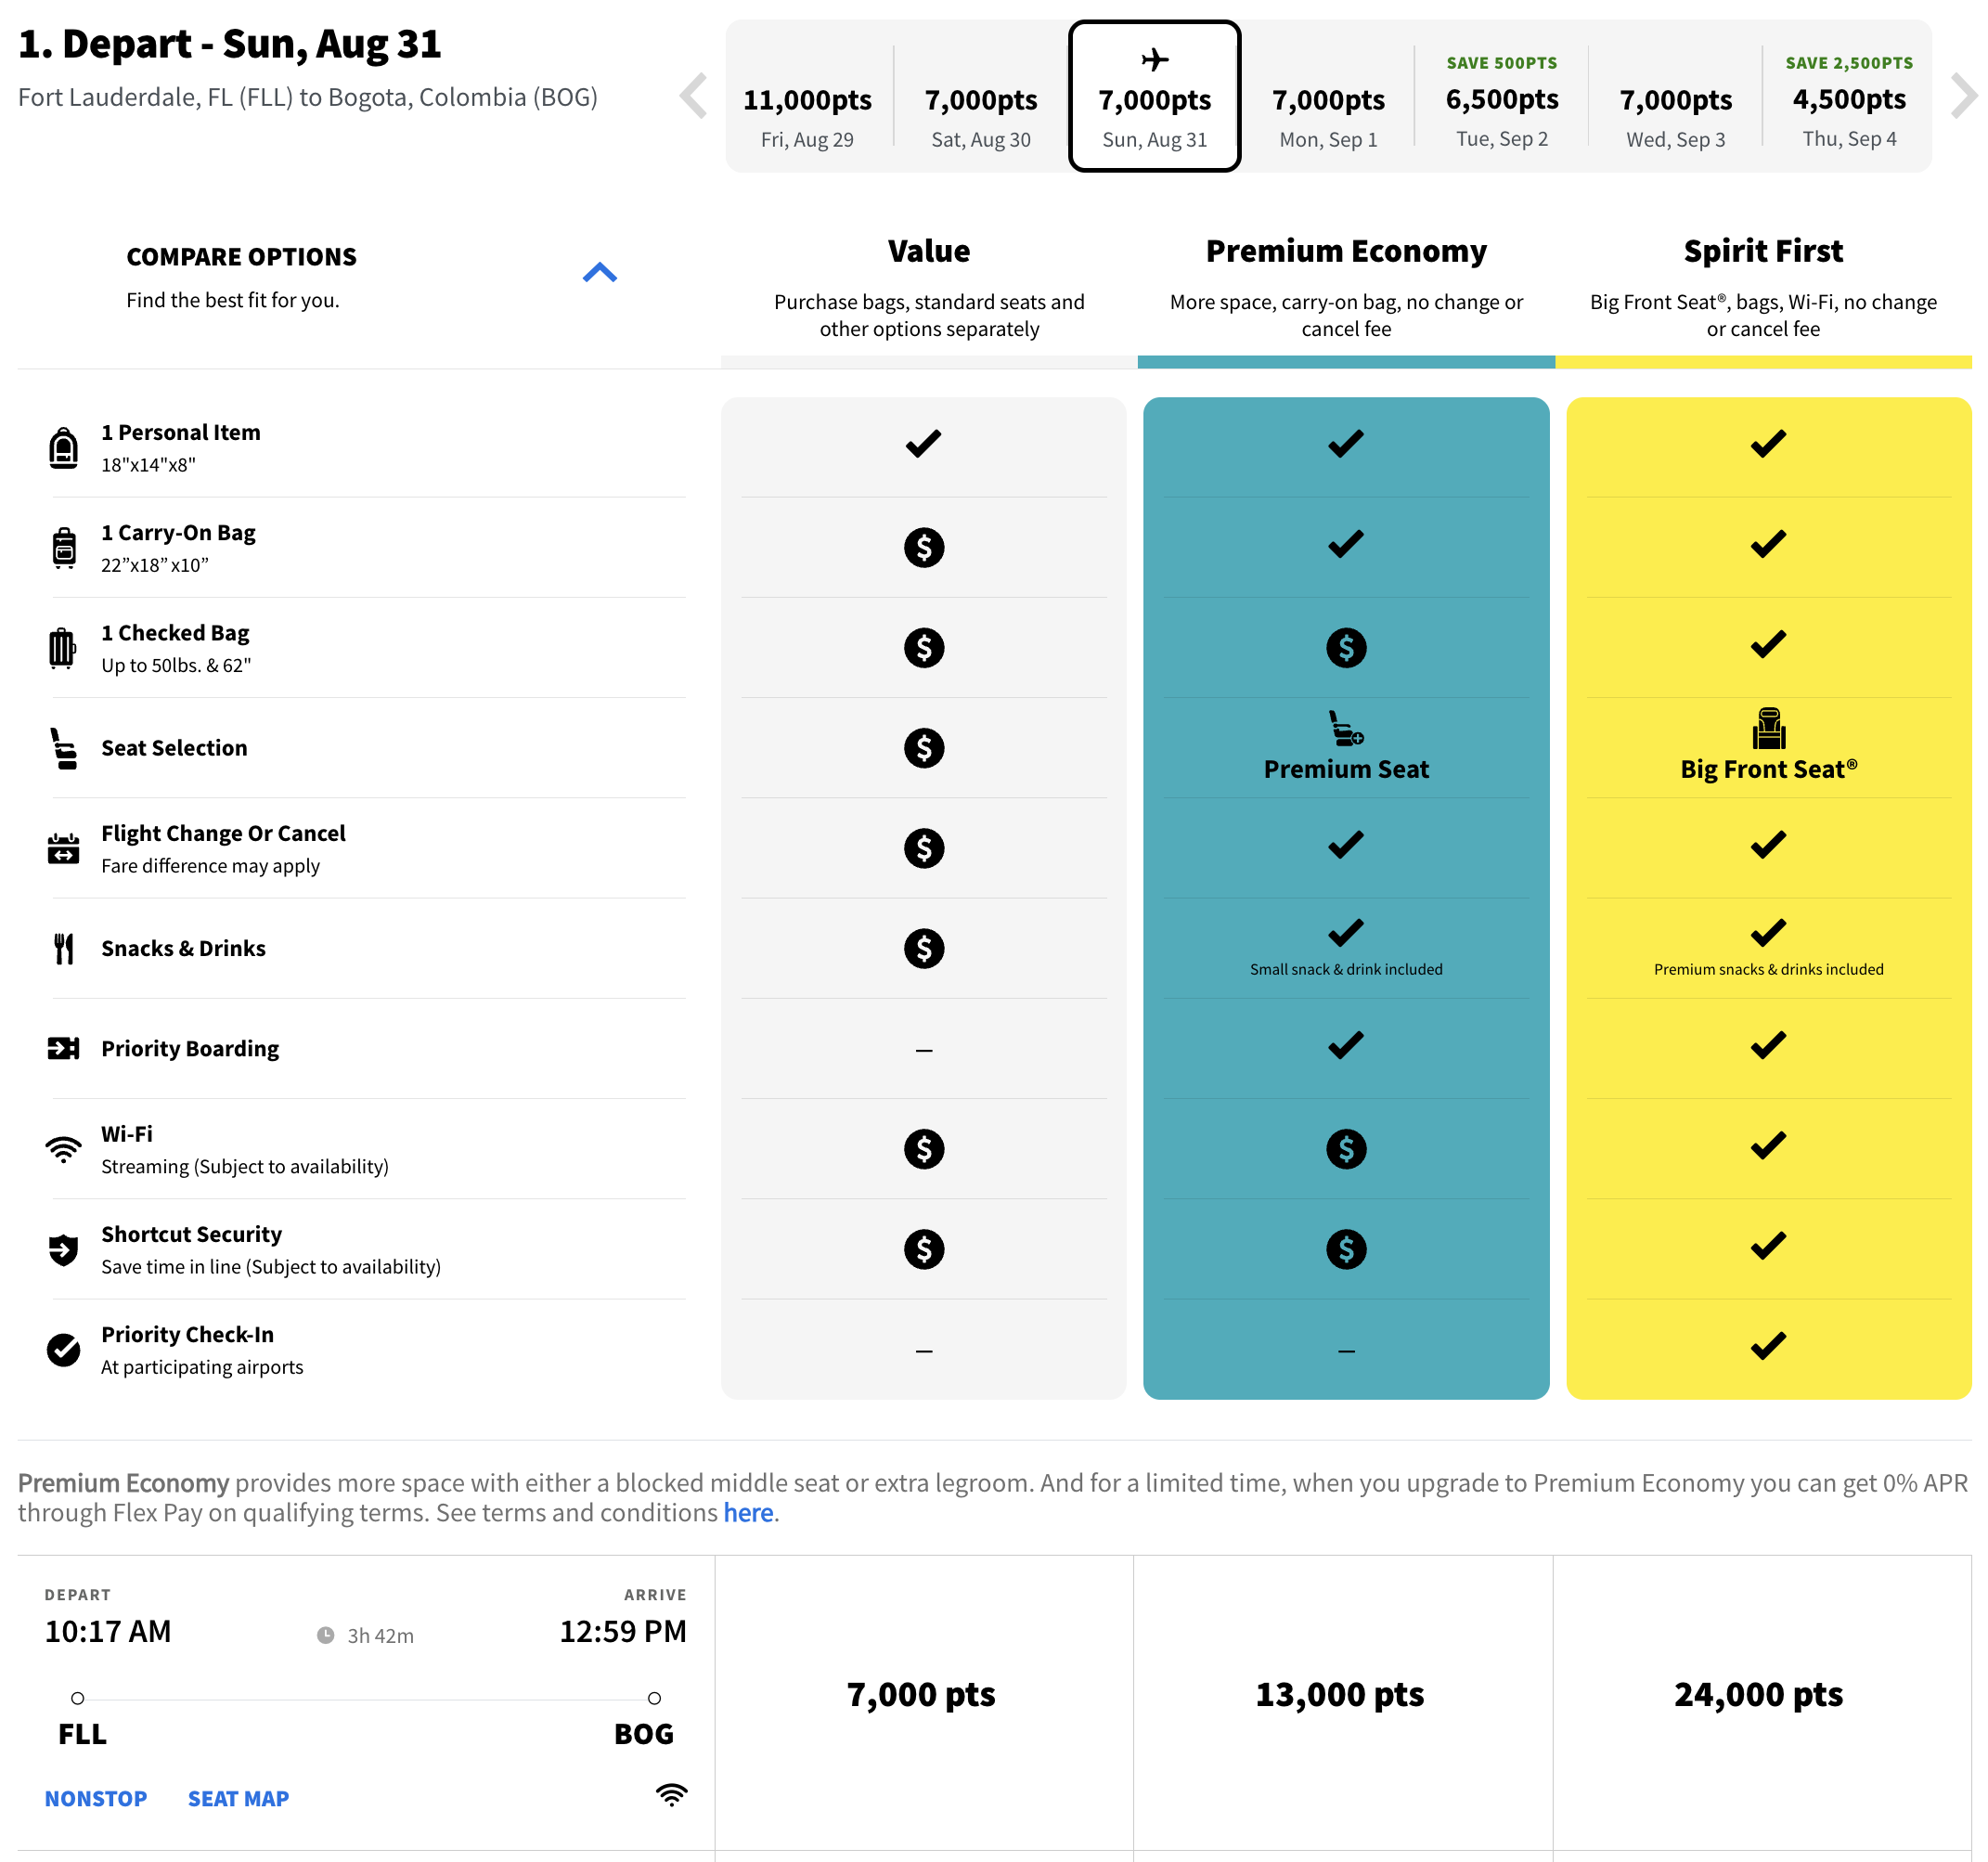Show later dates with right arrow

(1963, 96)
